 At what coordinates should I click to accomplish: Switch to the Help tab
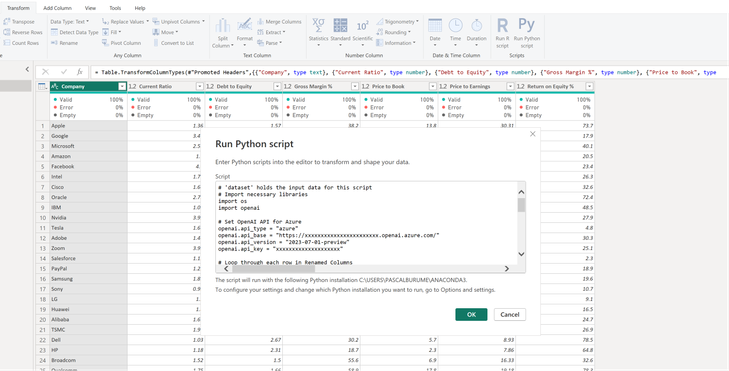click(140, 8)
